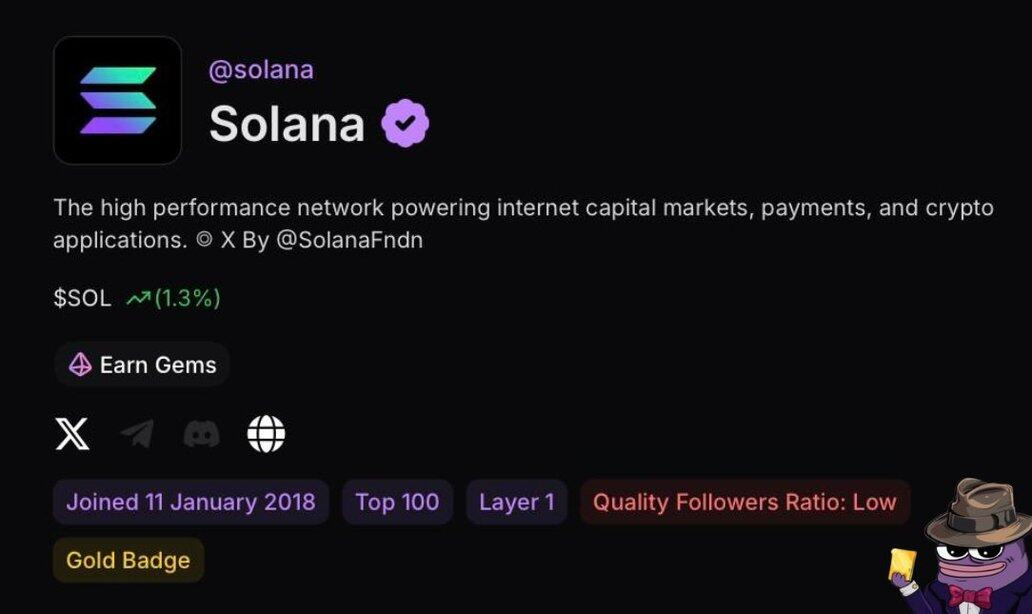Click the Gold Badge tag
Viewport: 1032px width, 614px height.
pos(128,560)
